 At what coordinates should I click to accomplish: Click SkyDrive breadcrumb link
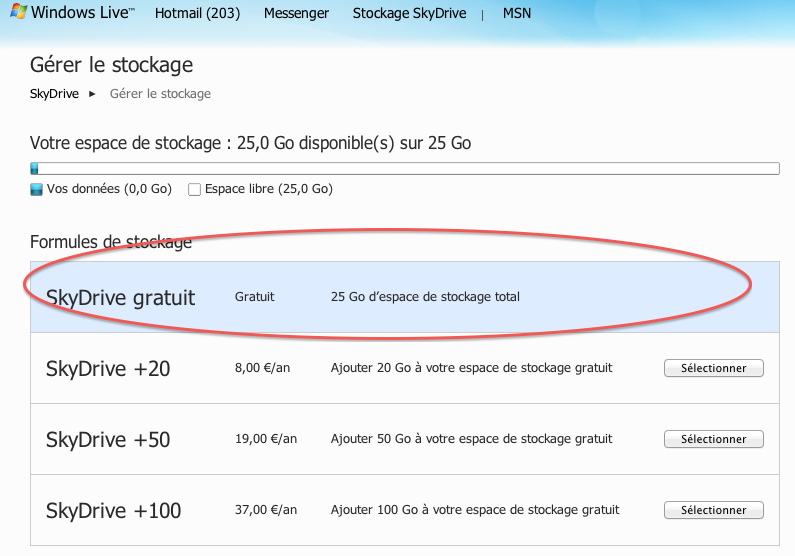pos(54,94)
